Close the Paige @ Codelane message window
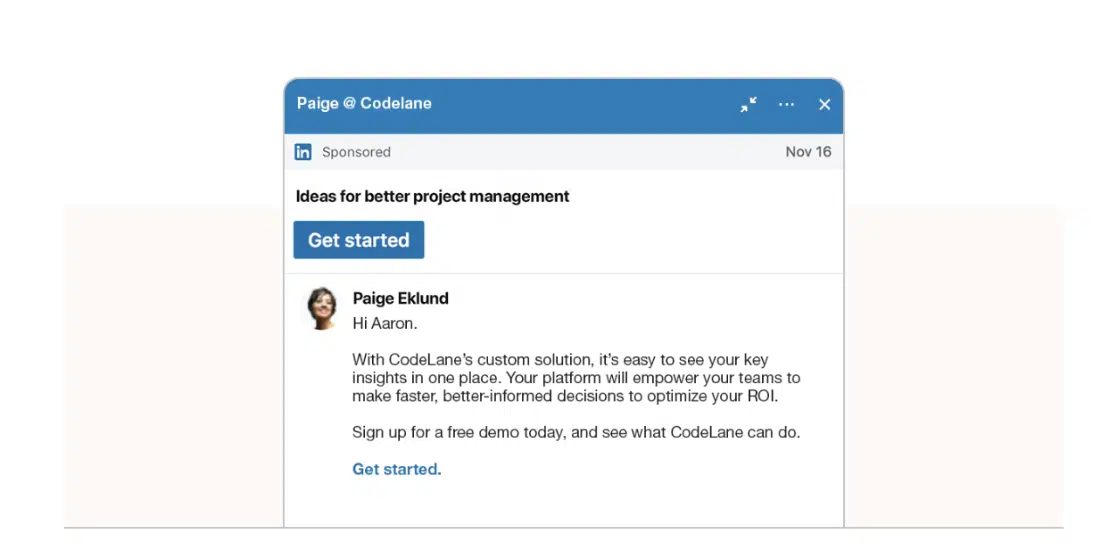 [x=824, y=104]
